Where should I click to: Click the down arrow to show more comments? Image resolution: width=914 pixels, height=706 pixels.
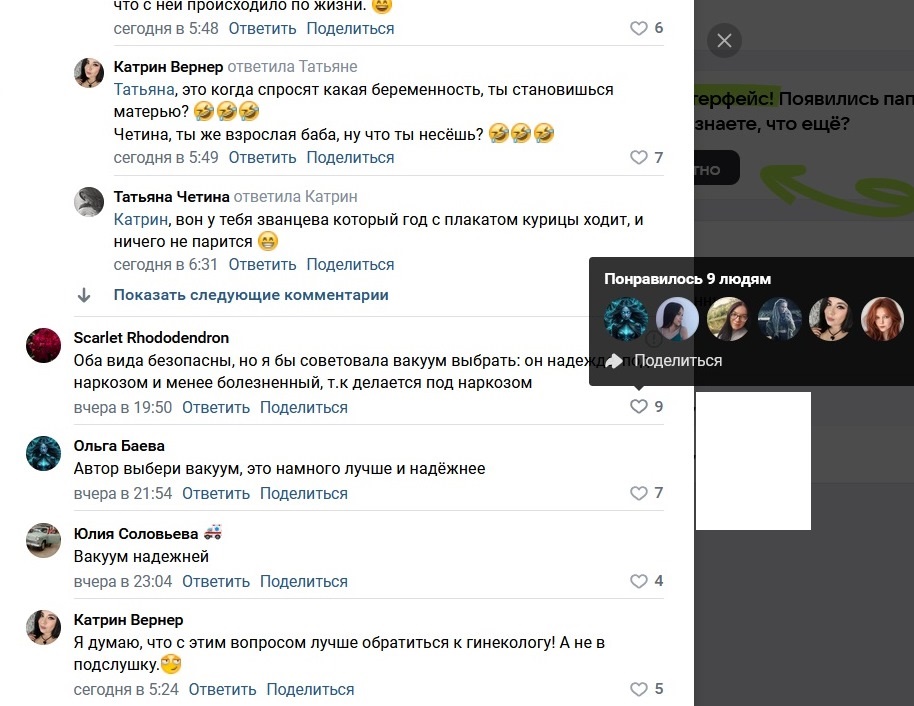click(x=84, y=295)
